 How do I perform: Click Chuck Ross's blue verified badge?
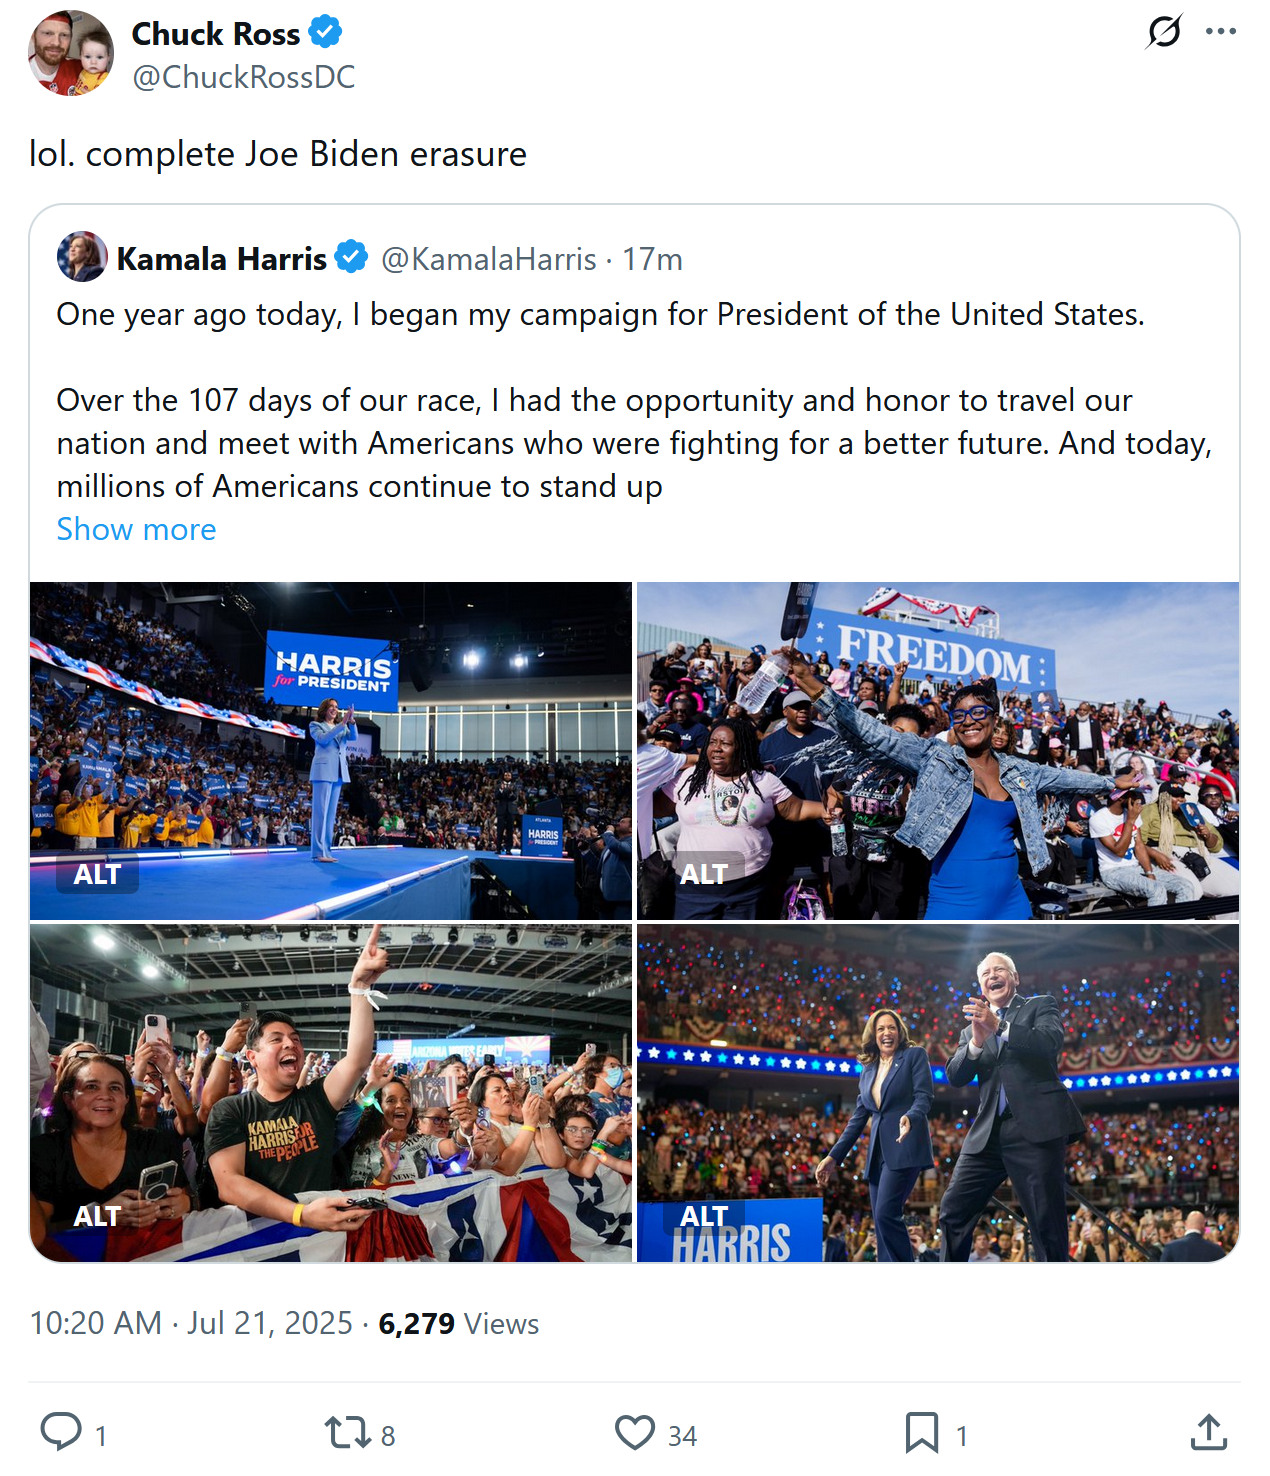tap(325, 33)
